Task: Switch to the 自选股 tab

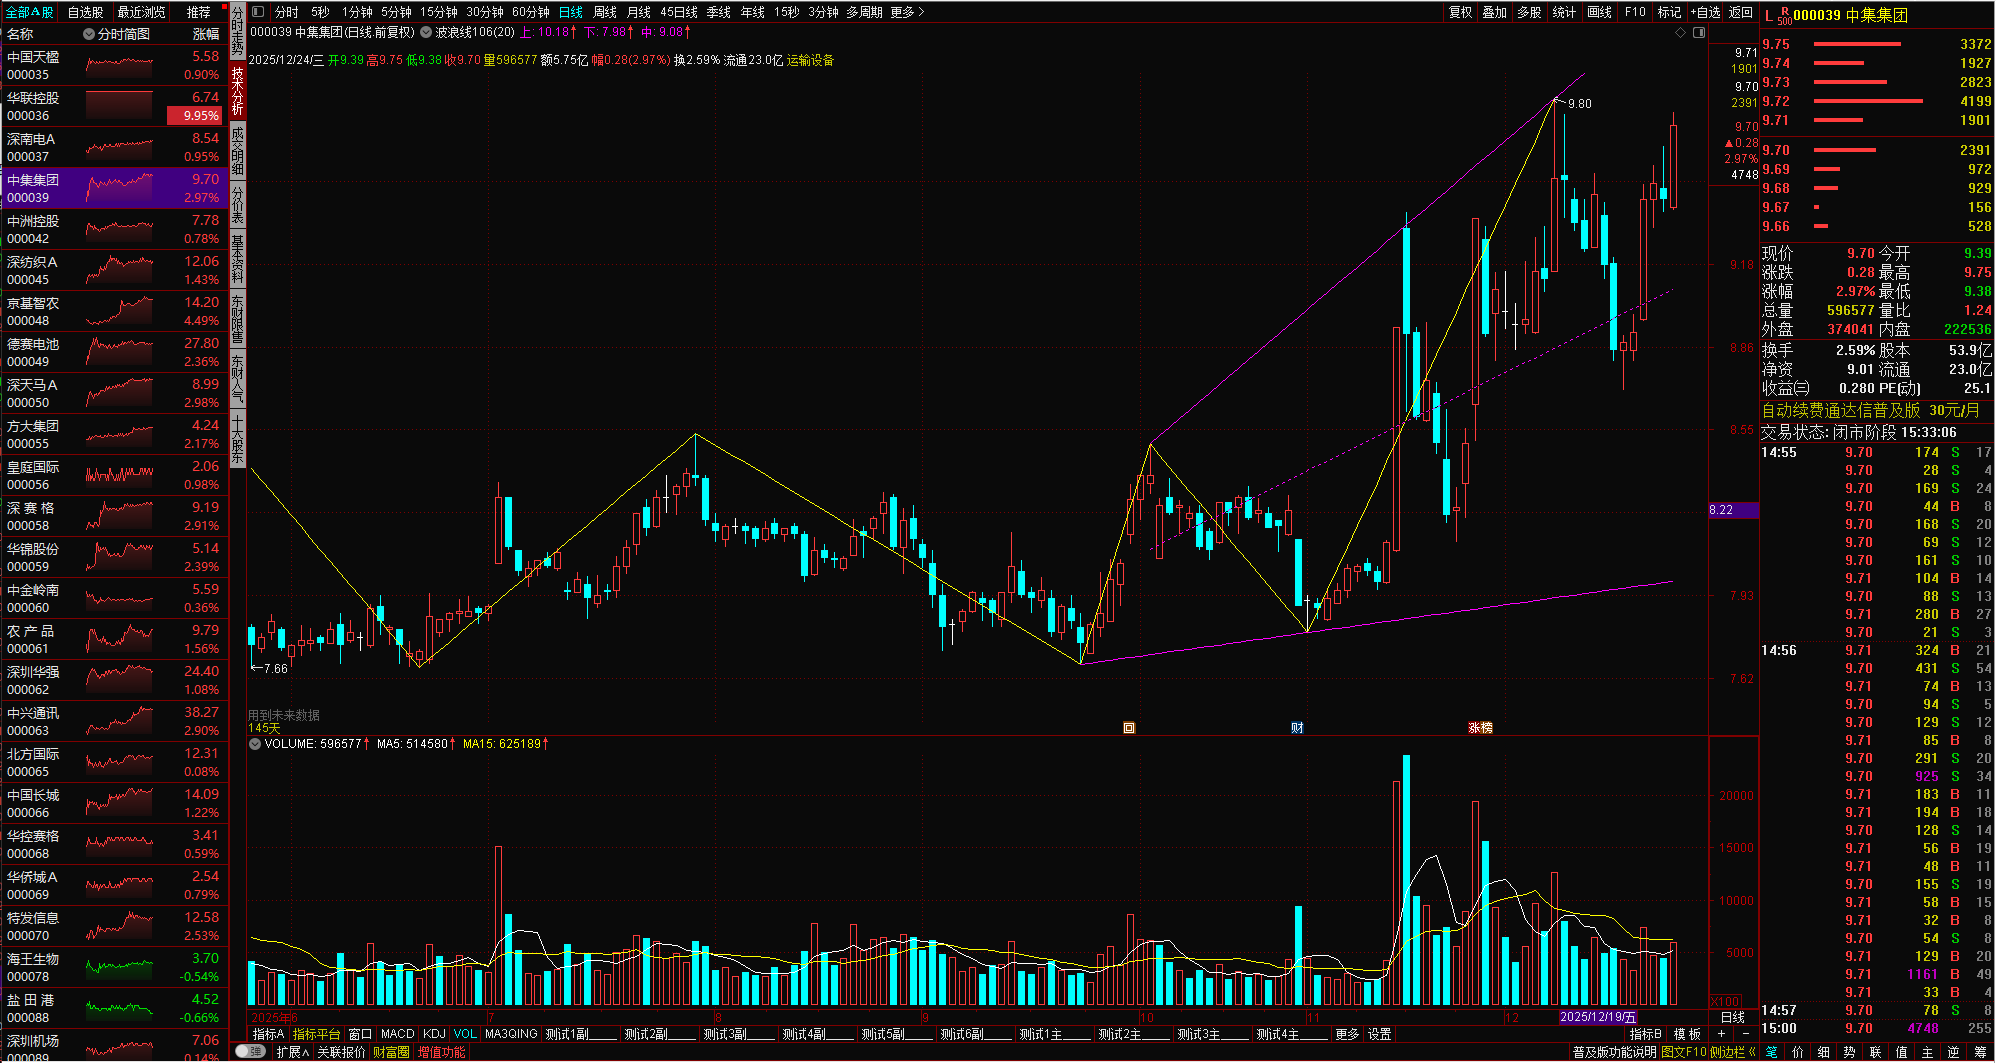Action: click(86, 12)
